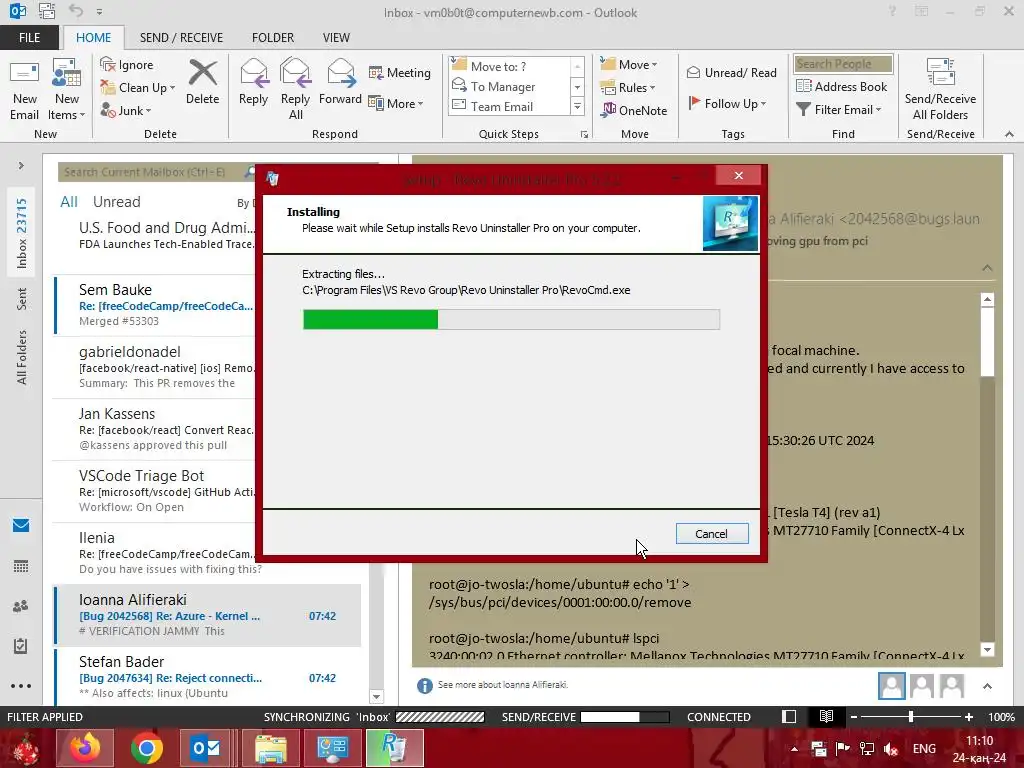Viewport: 1024px width, 768px height.
Task: Expand the folder pane
Action: pos(21,166)
